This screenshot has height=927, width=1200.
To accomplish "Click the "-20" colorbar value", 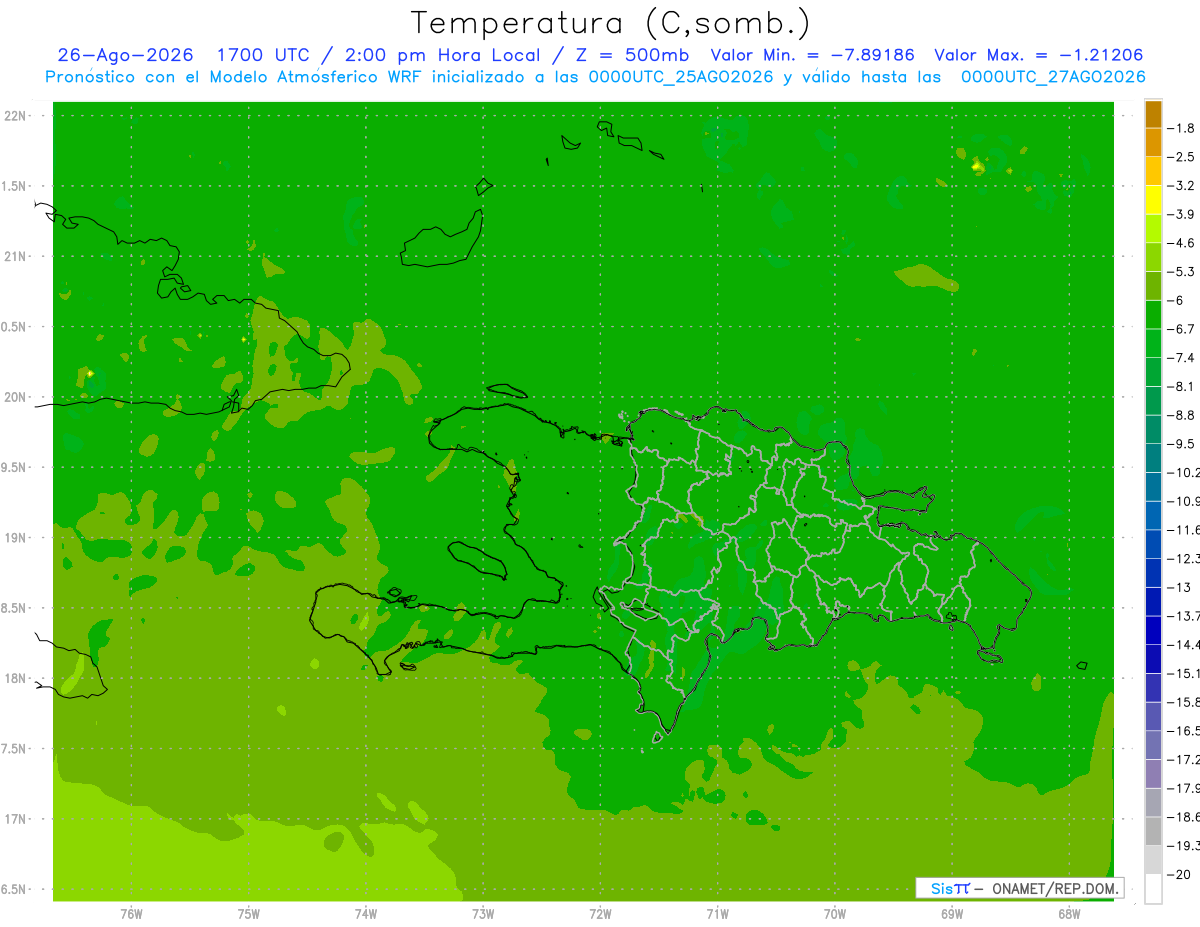I will point(1177,875).
